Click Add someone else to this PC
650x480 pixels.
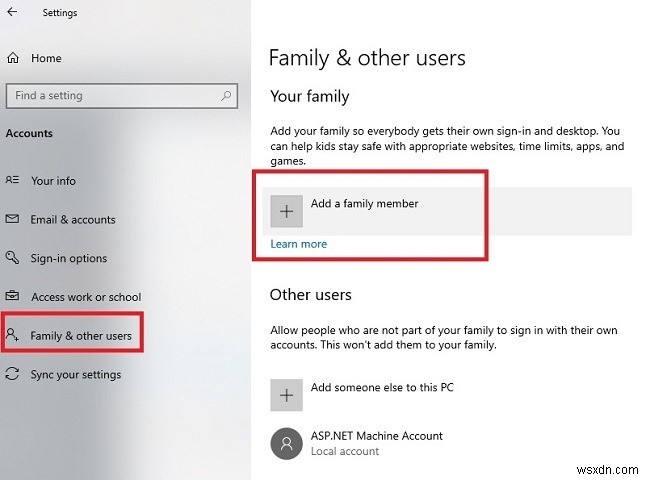(382, 387)
